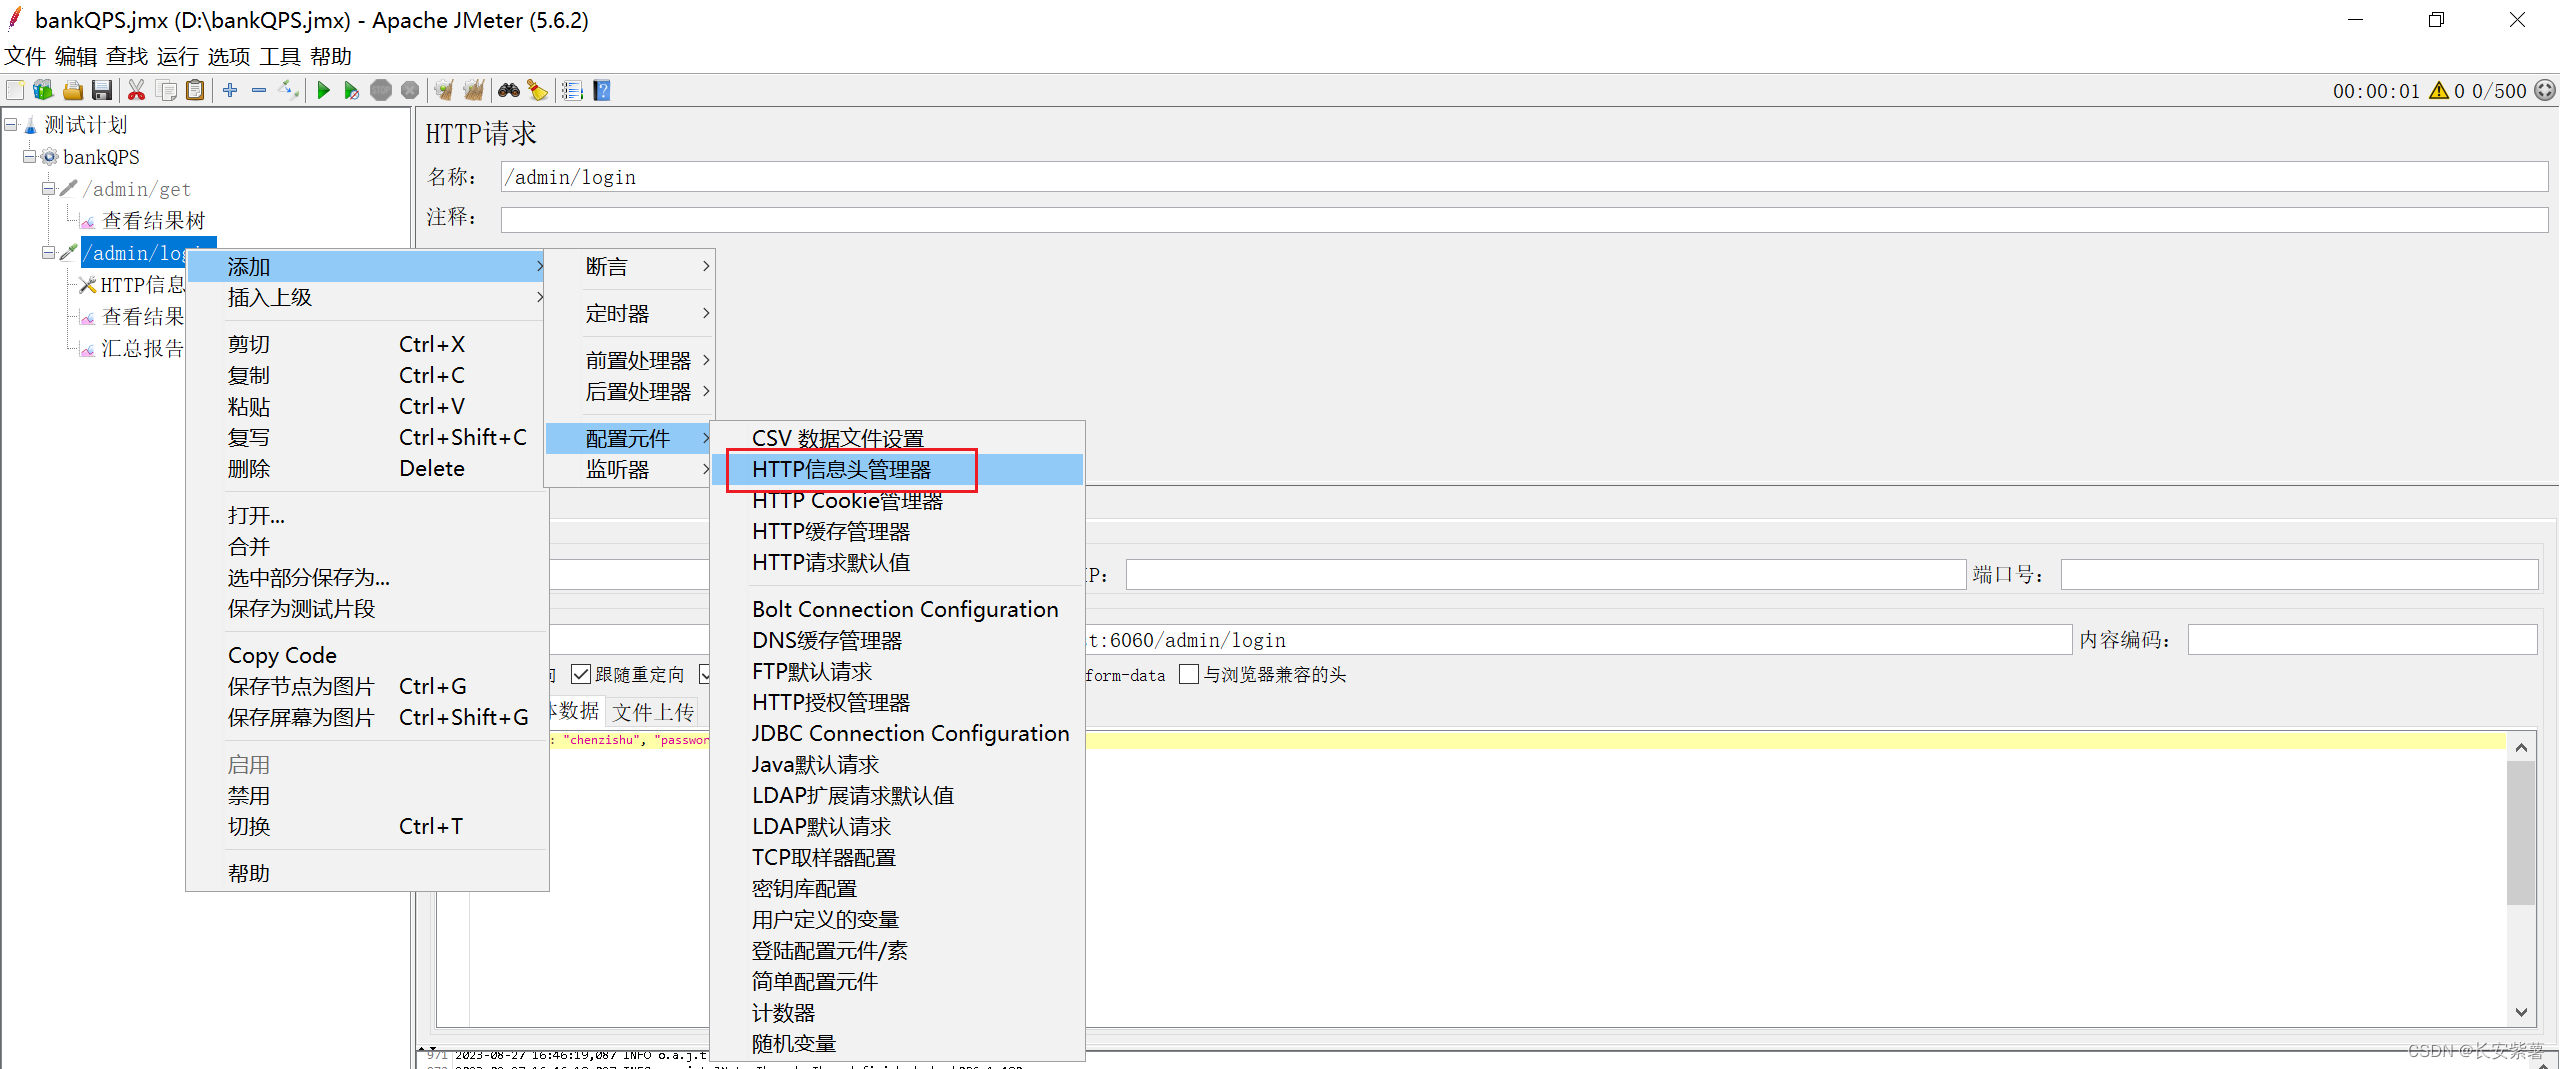
Task: Click the body data scrollbar down arrow
Action: [x=2521, y=1012]
